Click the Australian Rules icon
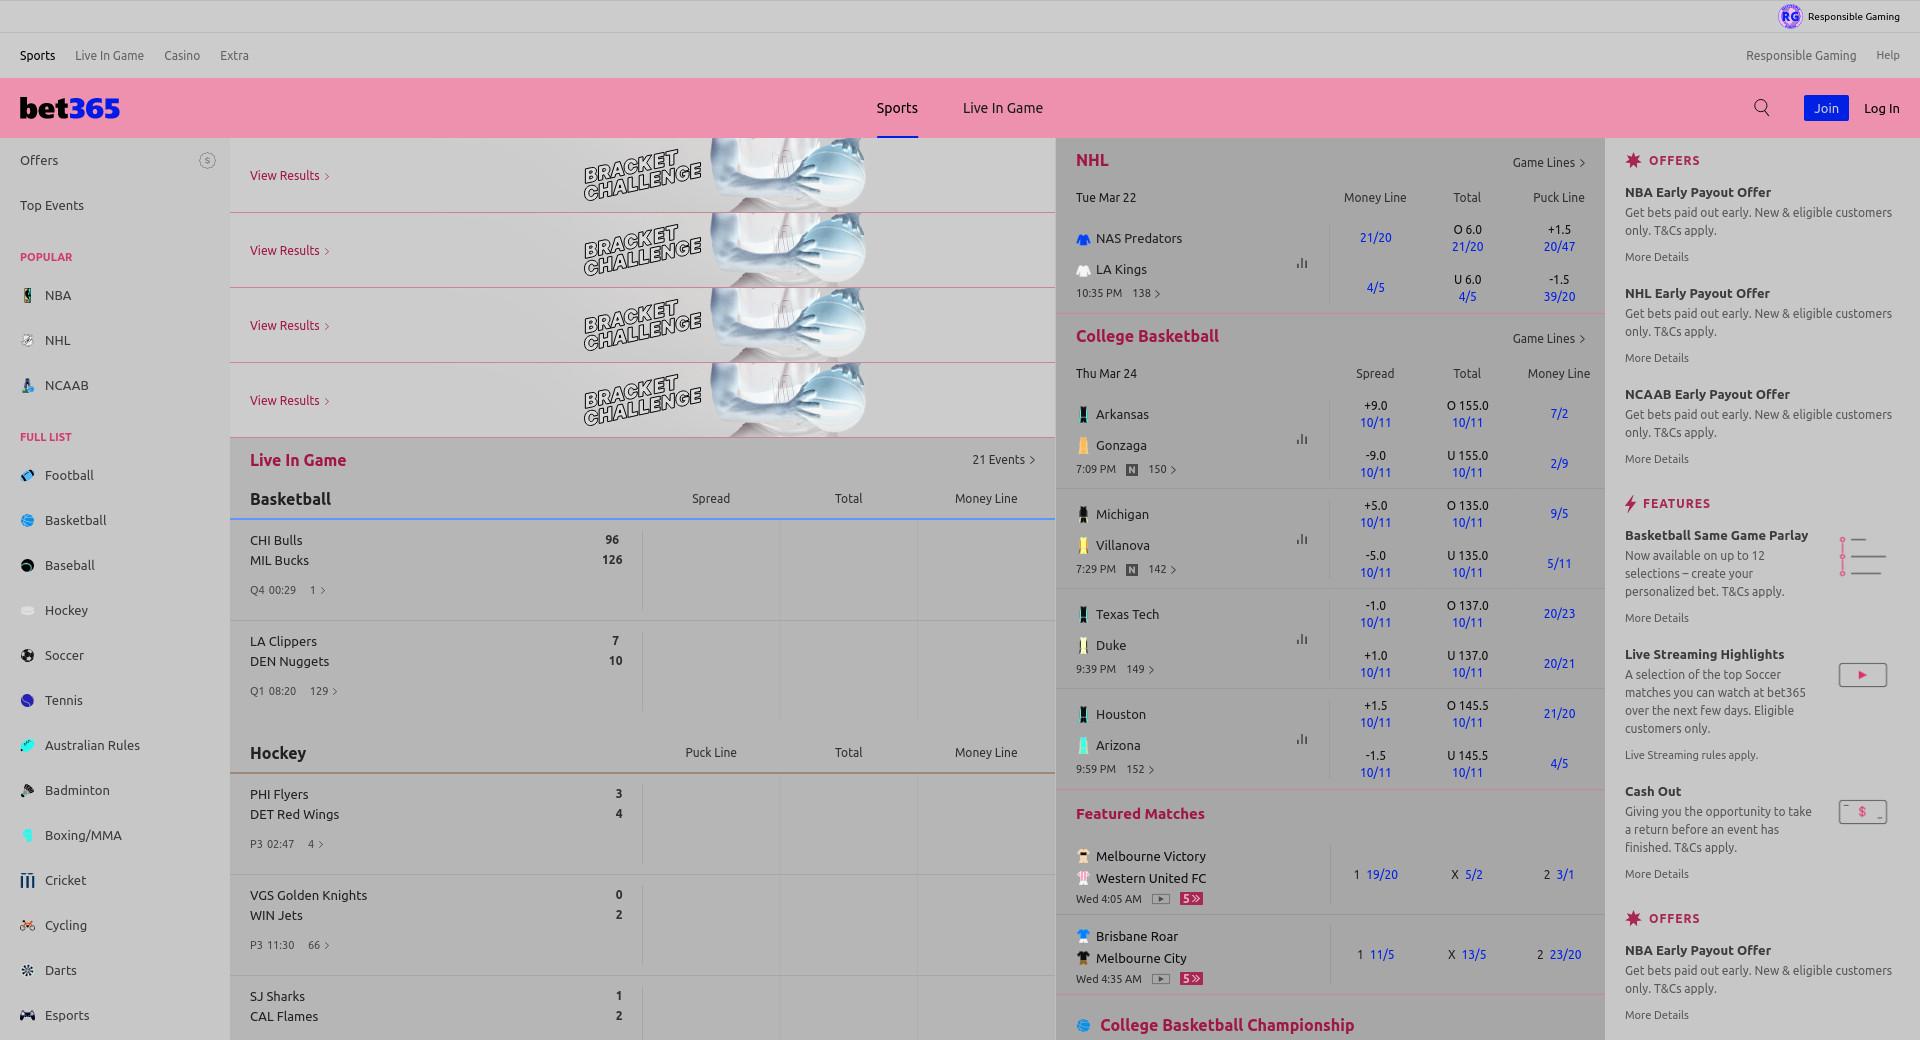This screenshot has height=1040, width=1920. tap(28, 745)
